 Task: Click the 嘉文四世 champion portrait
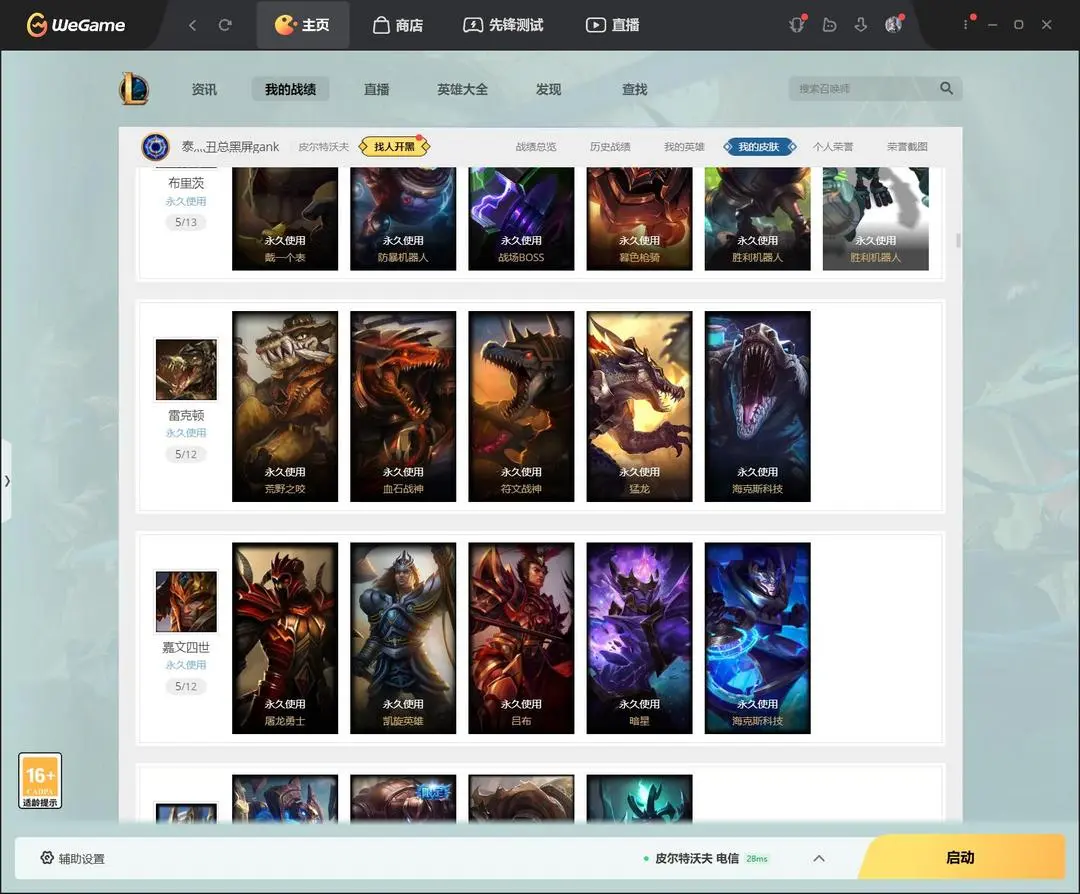[x=186, y=601]
